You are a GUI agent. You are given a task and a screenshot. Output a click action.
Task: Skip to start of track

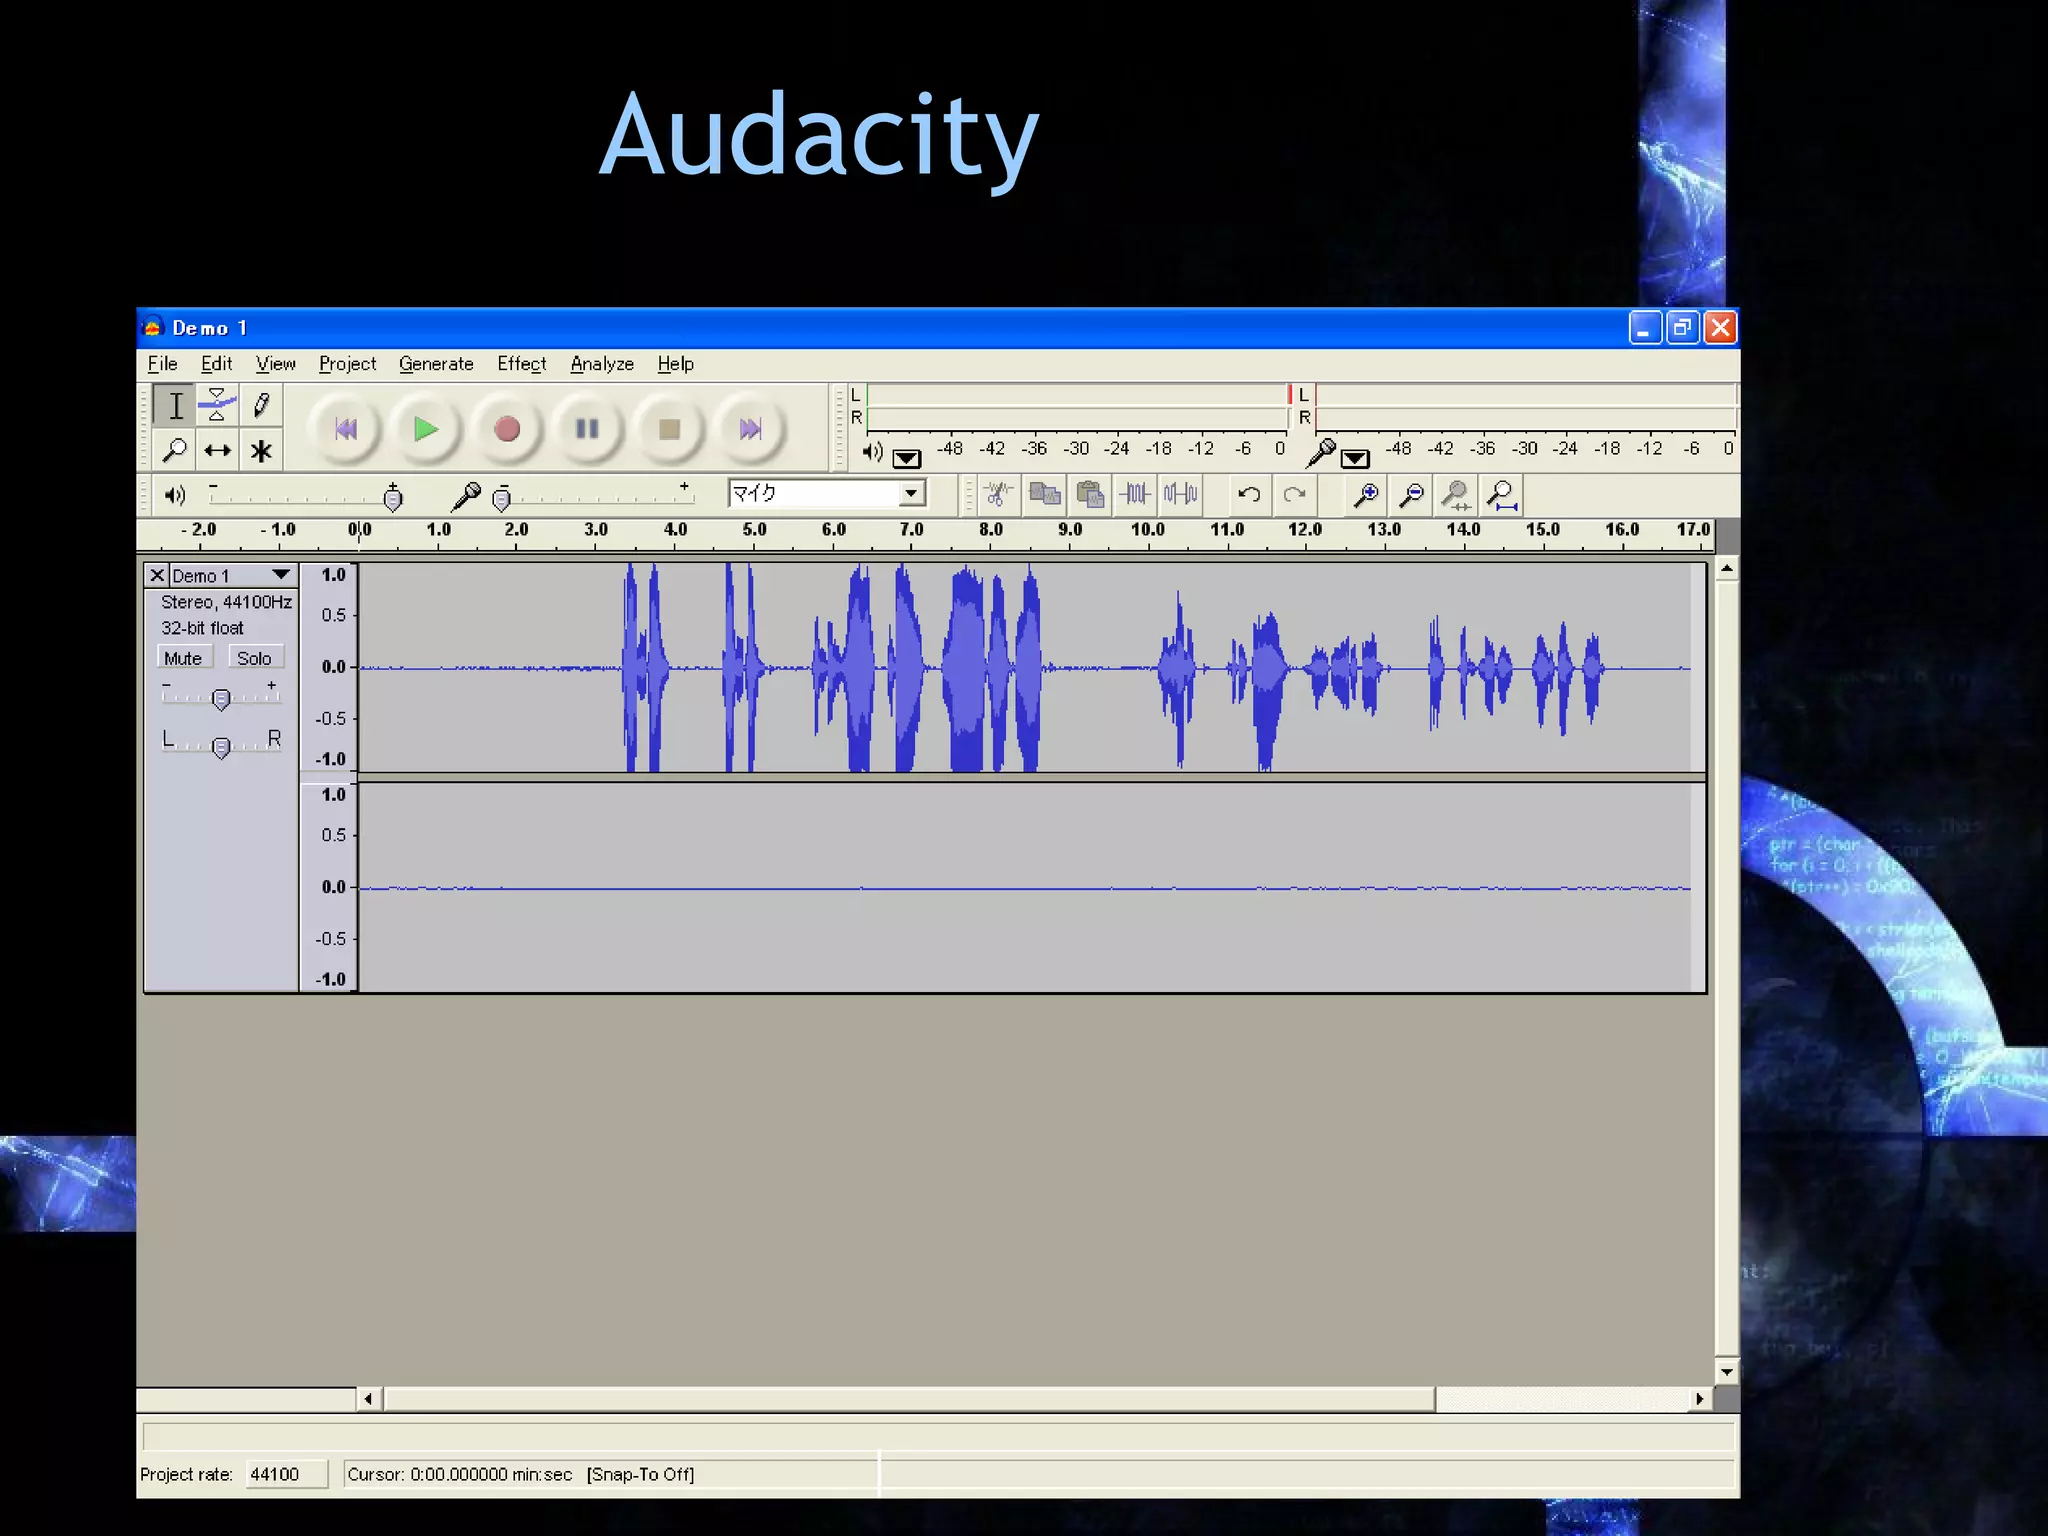(346, 429)
